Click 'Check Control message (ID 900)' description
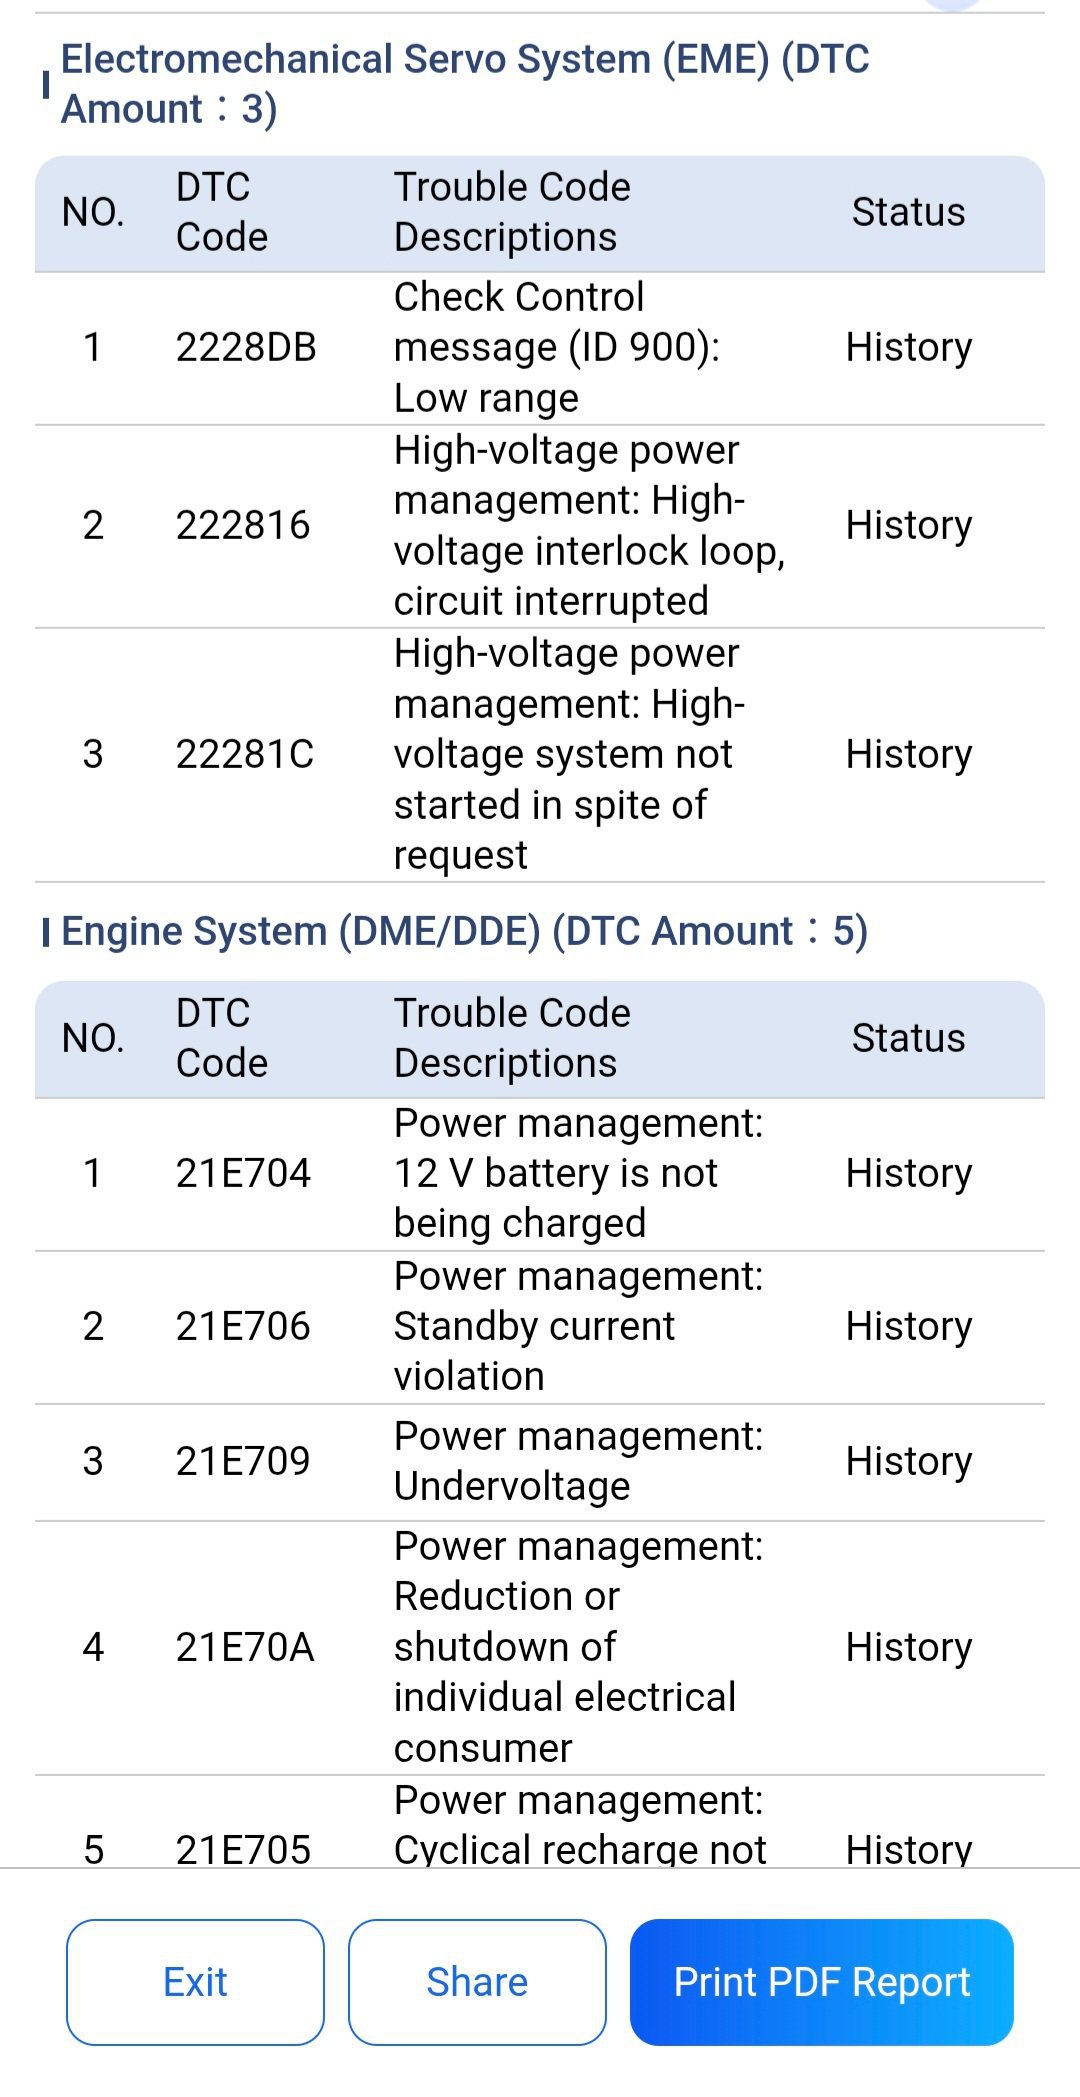This screenshot has width=1080, height=2097. 557,322
